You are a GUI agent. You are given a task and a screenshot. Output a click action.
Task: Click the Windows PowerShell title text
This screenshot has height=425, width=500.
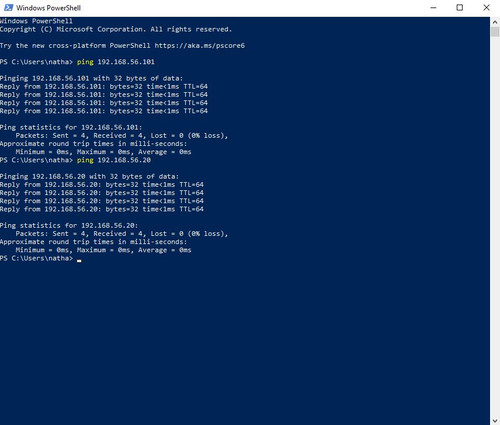tap(48, 8)
